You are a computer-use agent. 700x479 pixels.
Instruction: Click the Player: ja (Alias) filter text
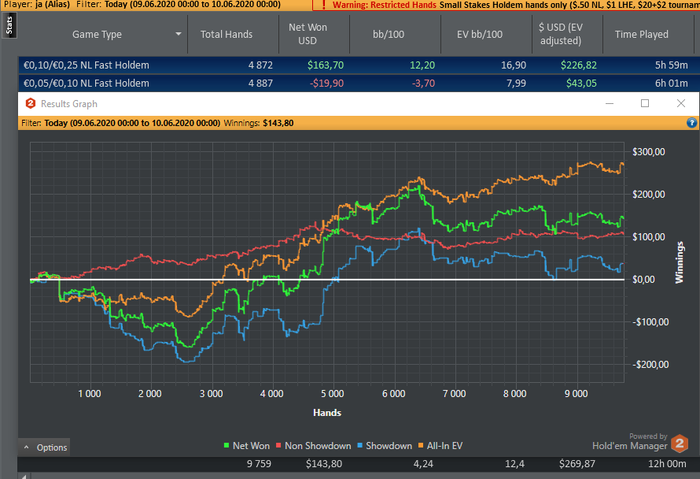(x=37, y=5)
